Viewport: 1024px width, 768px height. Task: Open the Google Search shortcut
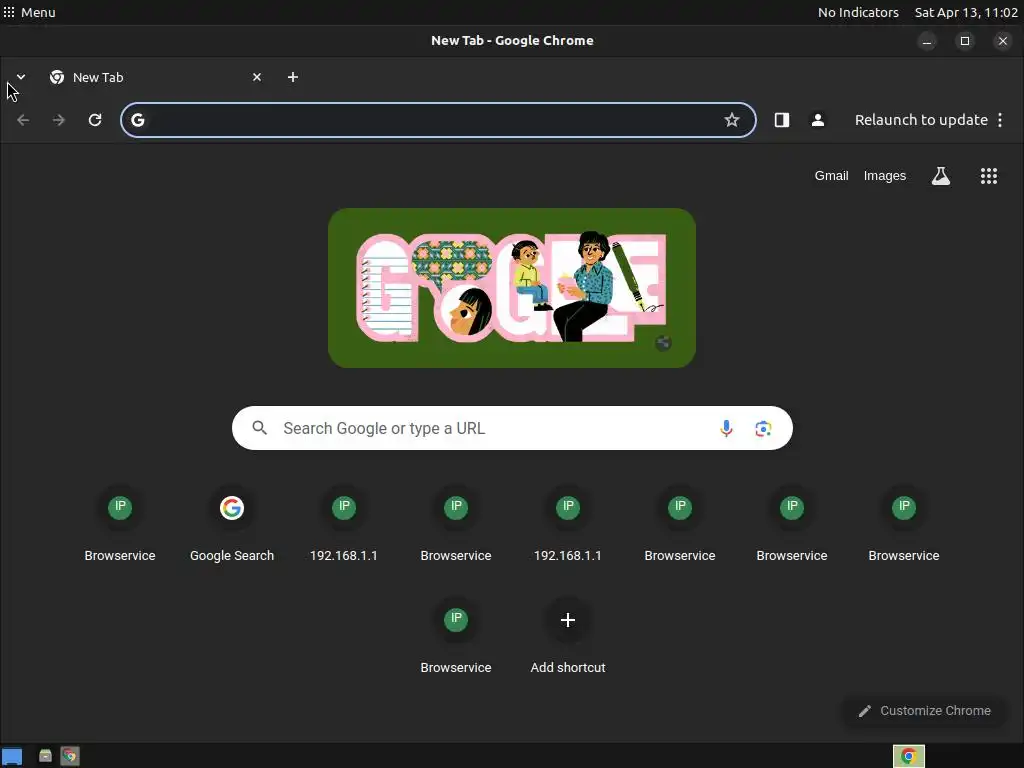point(232,524)
